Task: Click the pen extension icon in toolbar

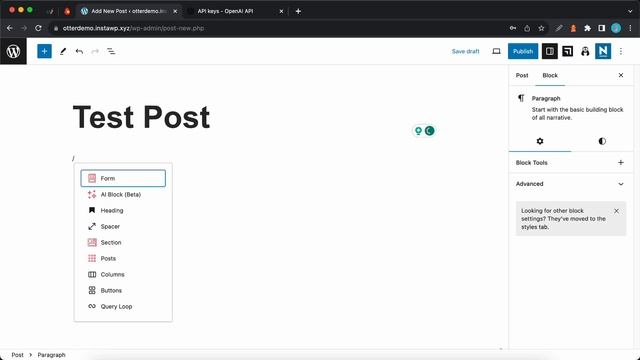Action: pyautogui.click(x=559, y=28)
